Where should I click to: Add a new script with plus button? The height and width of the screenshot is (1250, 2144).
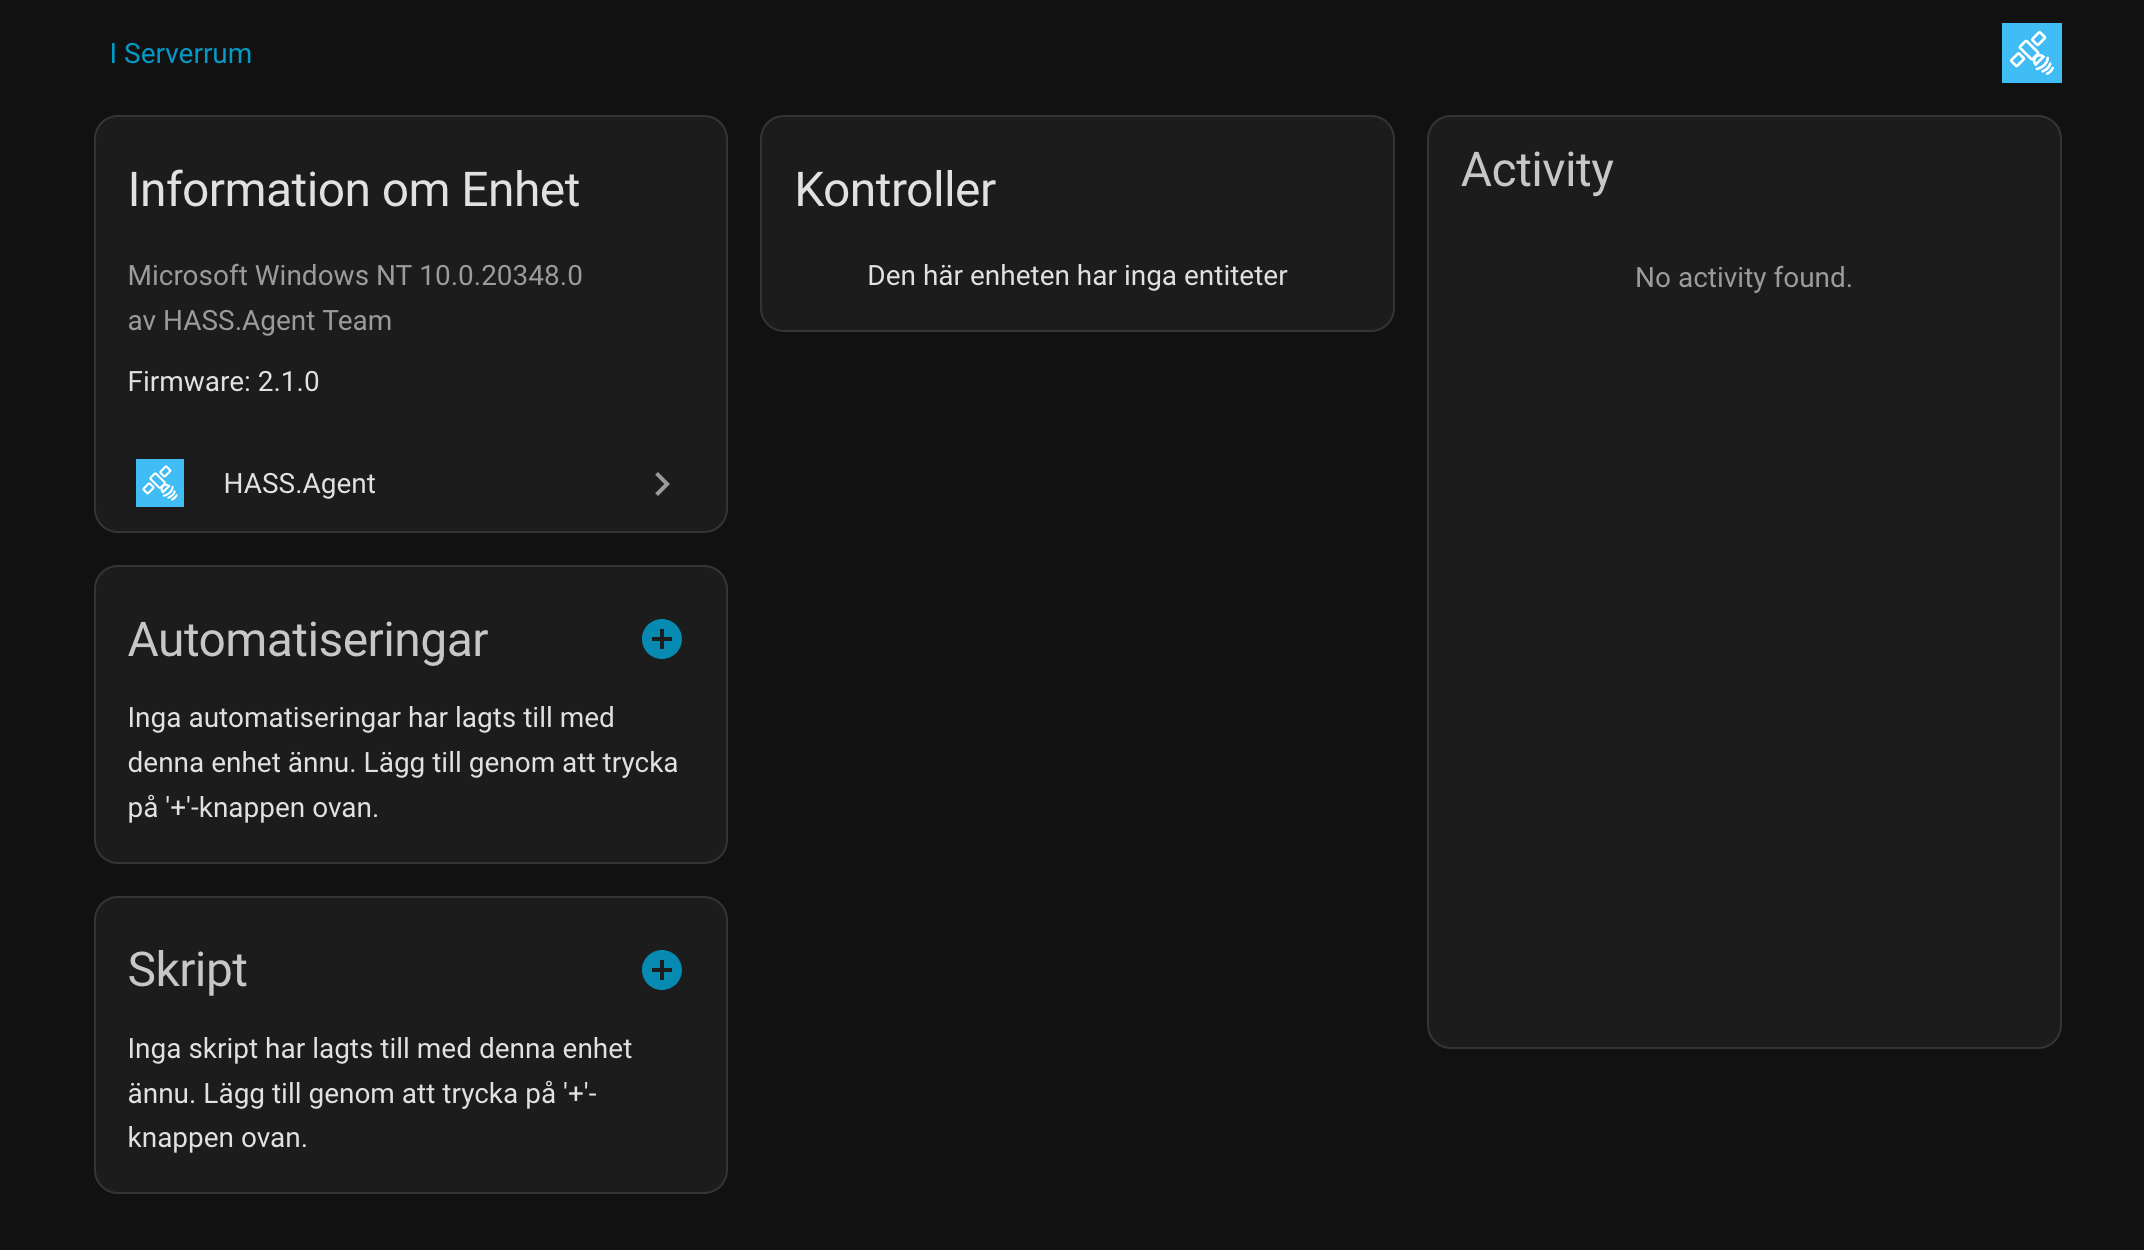coord(661,969)
